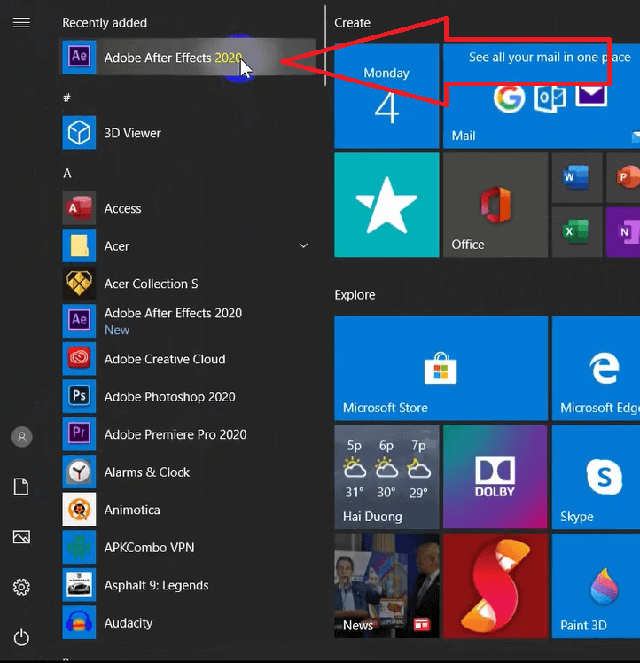Launch Asphalt 9: Legends game
Image resolution: width=640 pixels, height=663 pixels.
click(x=156, y=585)
